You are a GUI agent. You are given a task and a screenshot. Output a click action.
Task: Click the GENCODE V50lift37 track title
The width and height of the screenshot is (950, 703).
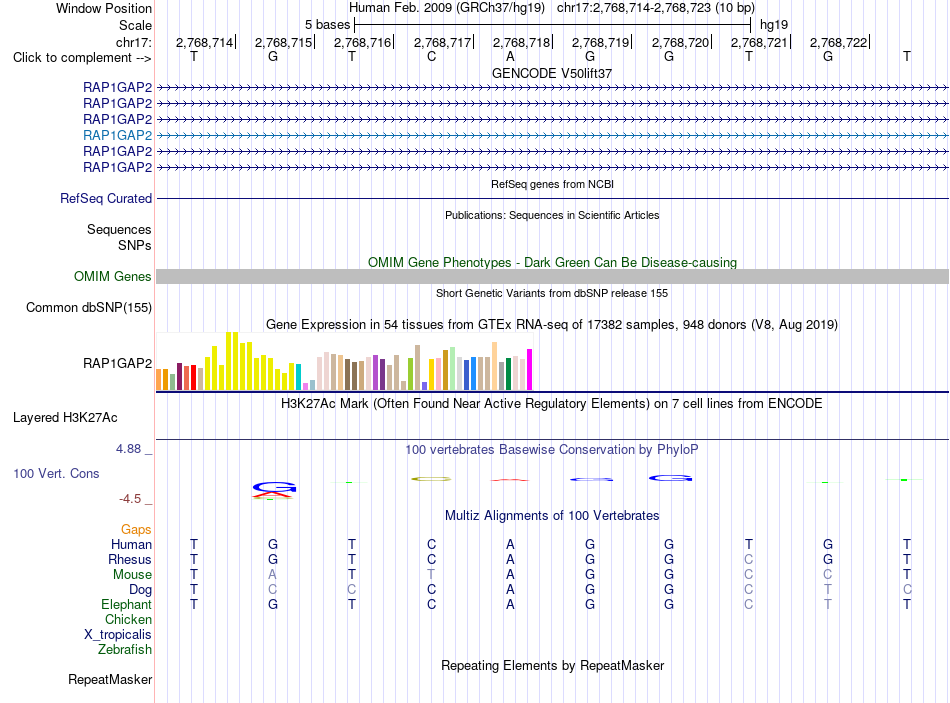[x=552, y=73]
